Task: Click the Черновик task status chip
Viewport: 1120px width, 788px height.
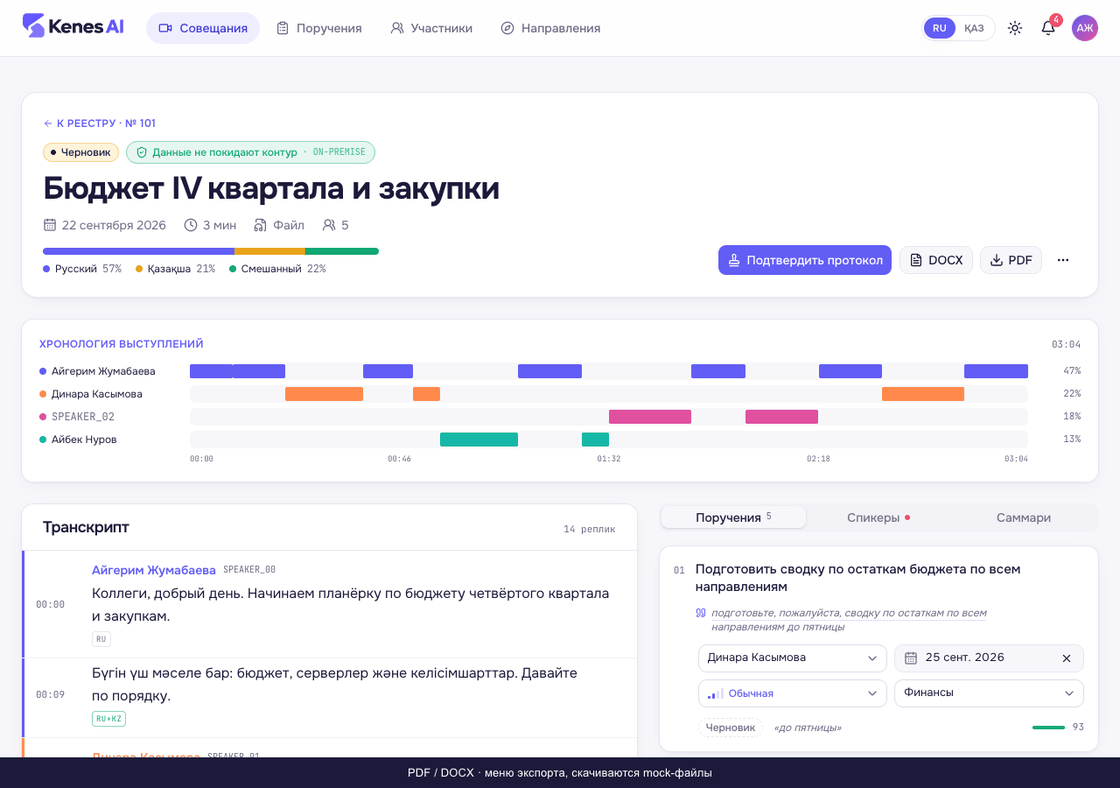Action: tap(730, 727)
